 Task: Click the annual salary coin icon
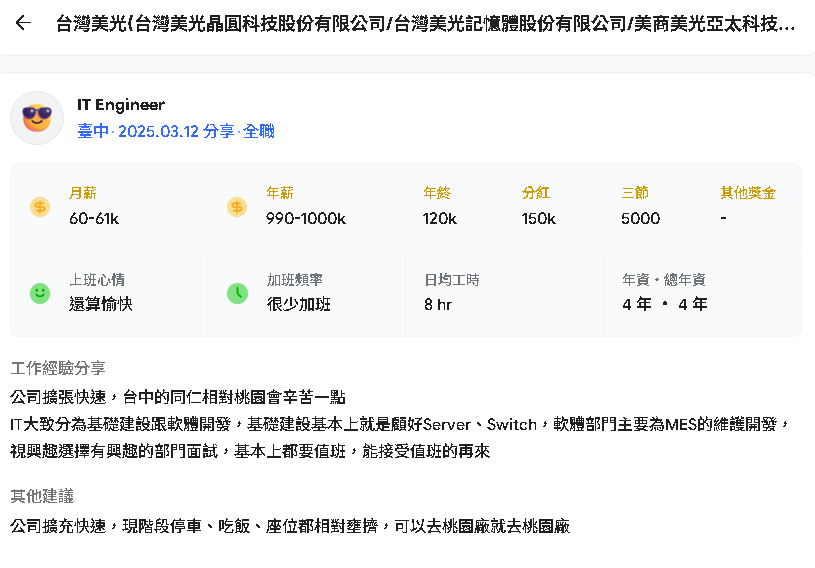tap(237, 207)
